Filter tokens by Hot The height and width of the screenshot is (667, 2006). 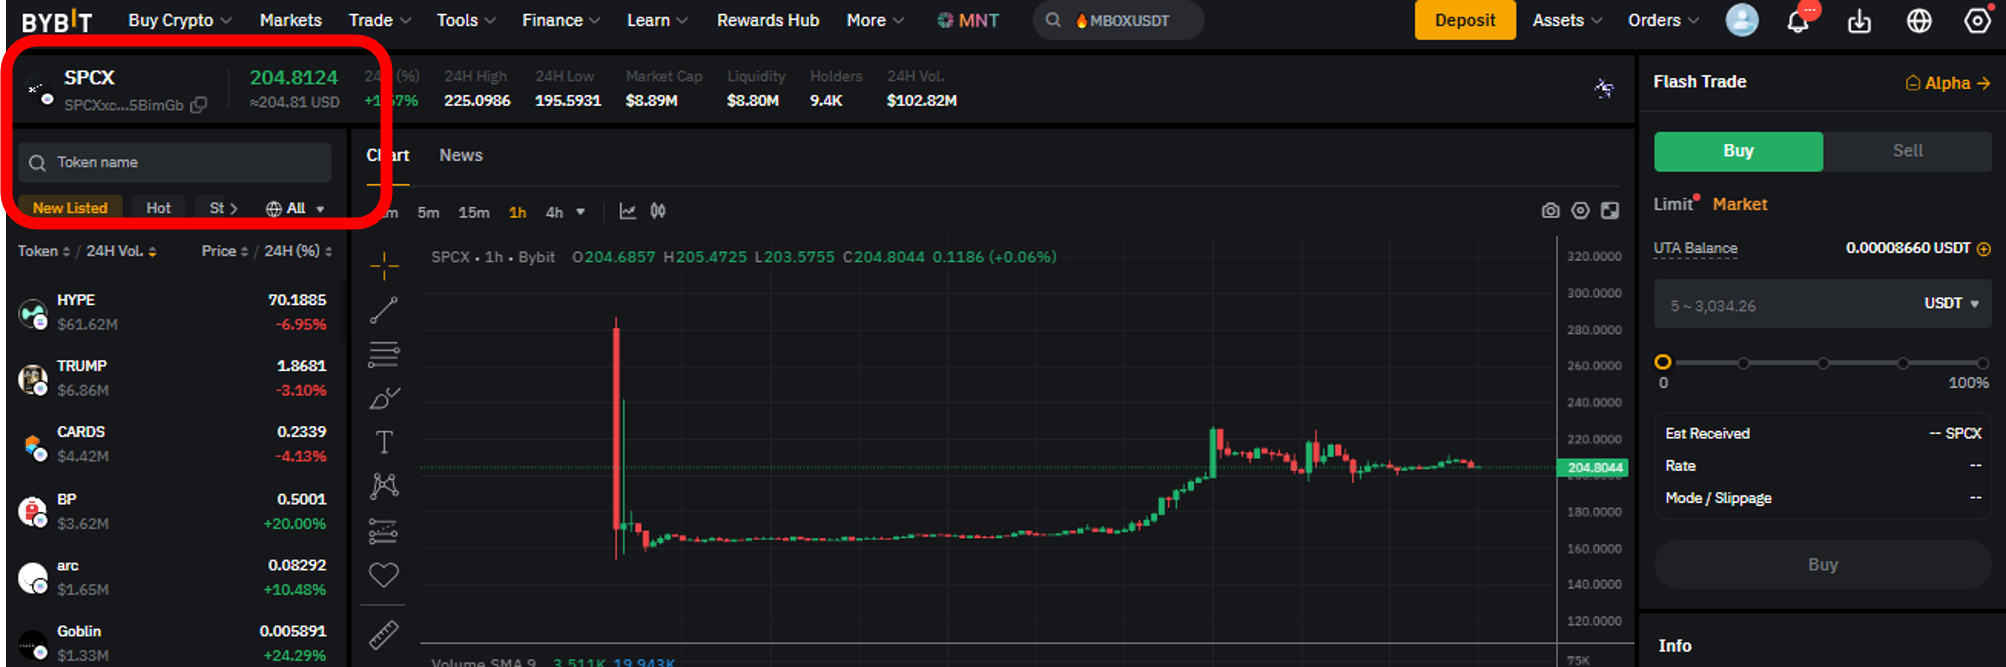(158, 208)
